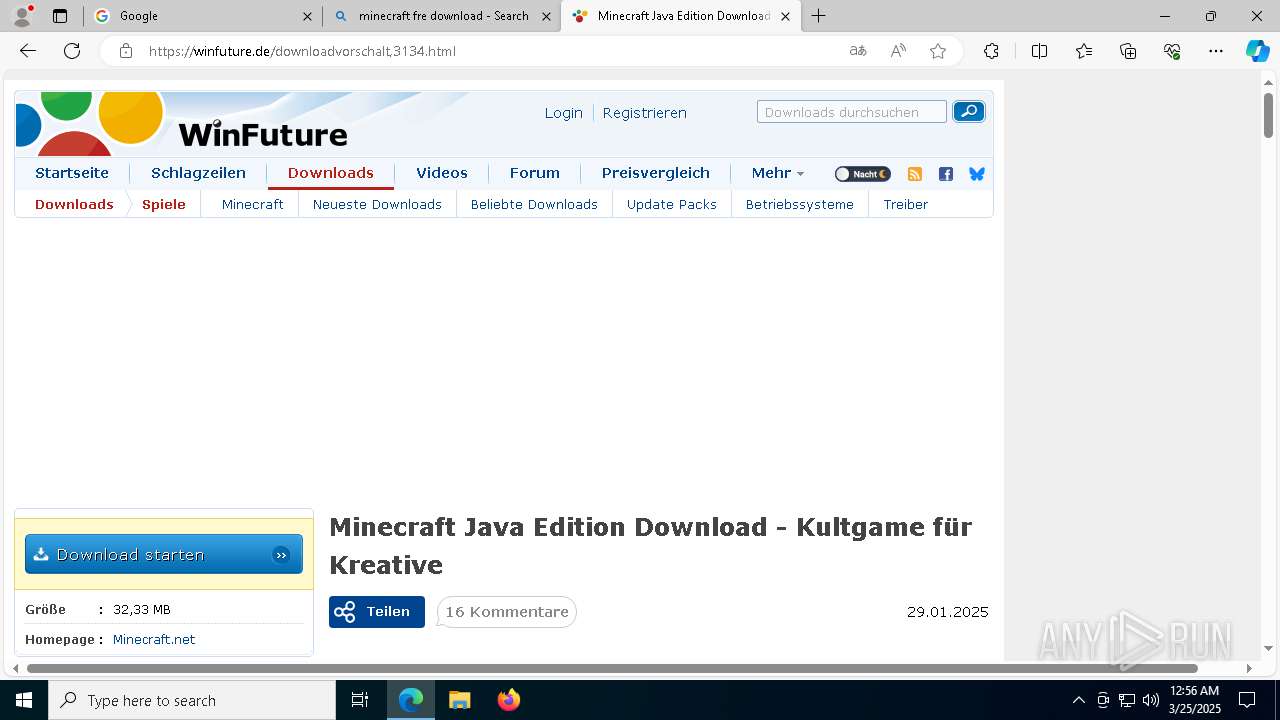Click the Registrieren link

[644, 113]
